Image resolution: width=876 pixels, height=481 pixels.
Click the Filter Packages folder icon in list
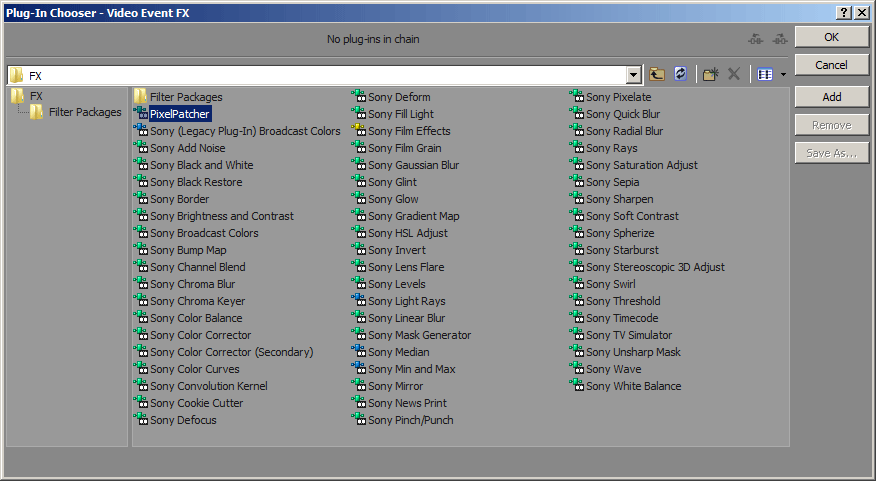tap(140, 97)
